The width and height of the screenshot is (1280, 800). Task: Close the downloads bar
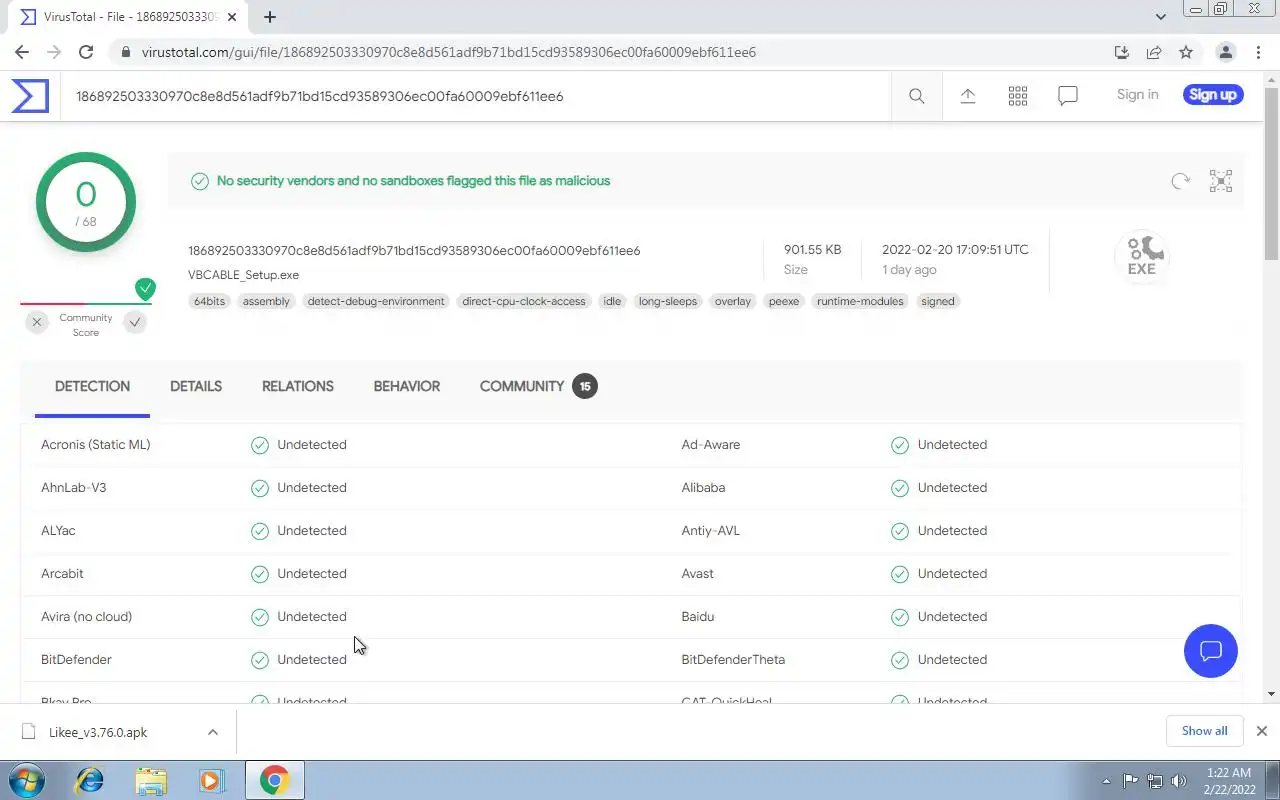pyautogui.click(x=1261, y=731)
